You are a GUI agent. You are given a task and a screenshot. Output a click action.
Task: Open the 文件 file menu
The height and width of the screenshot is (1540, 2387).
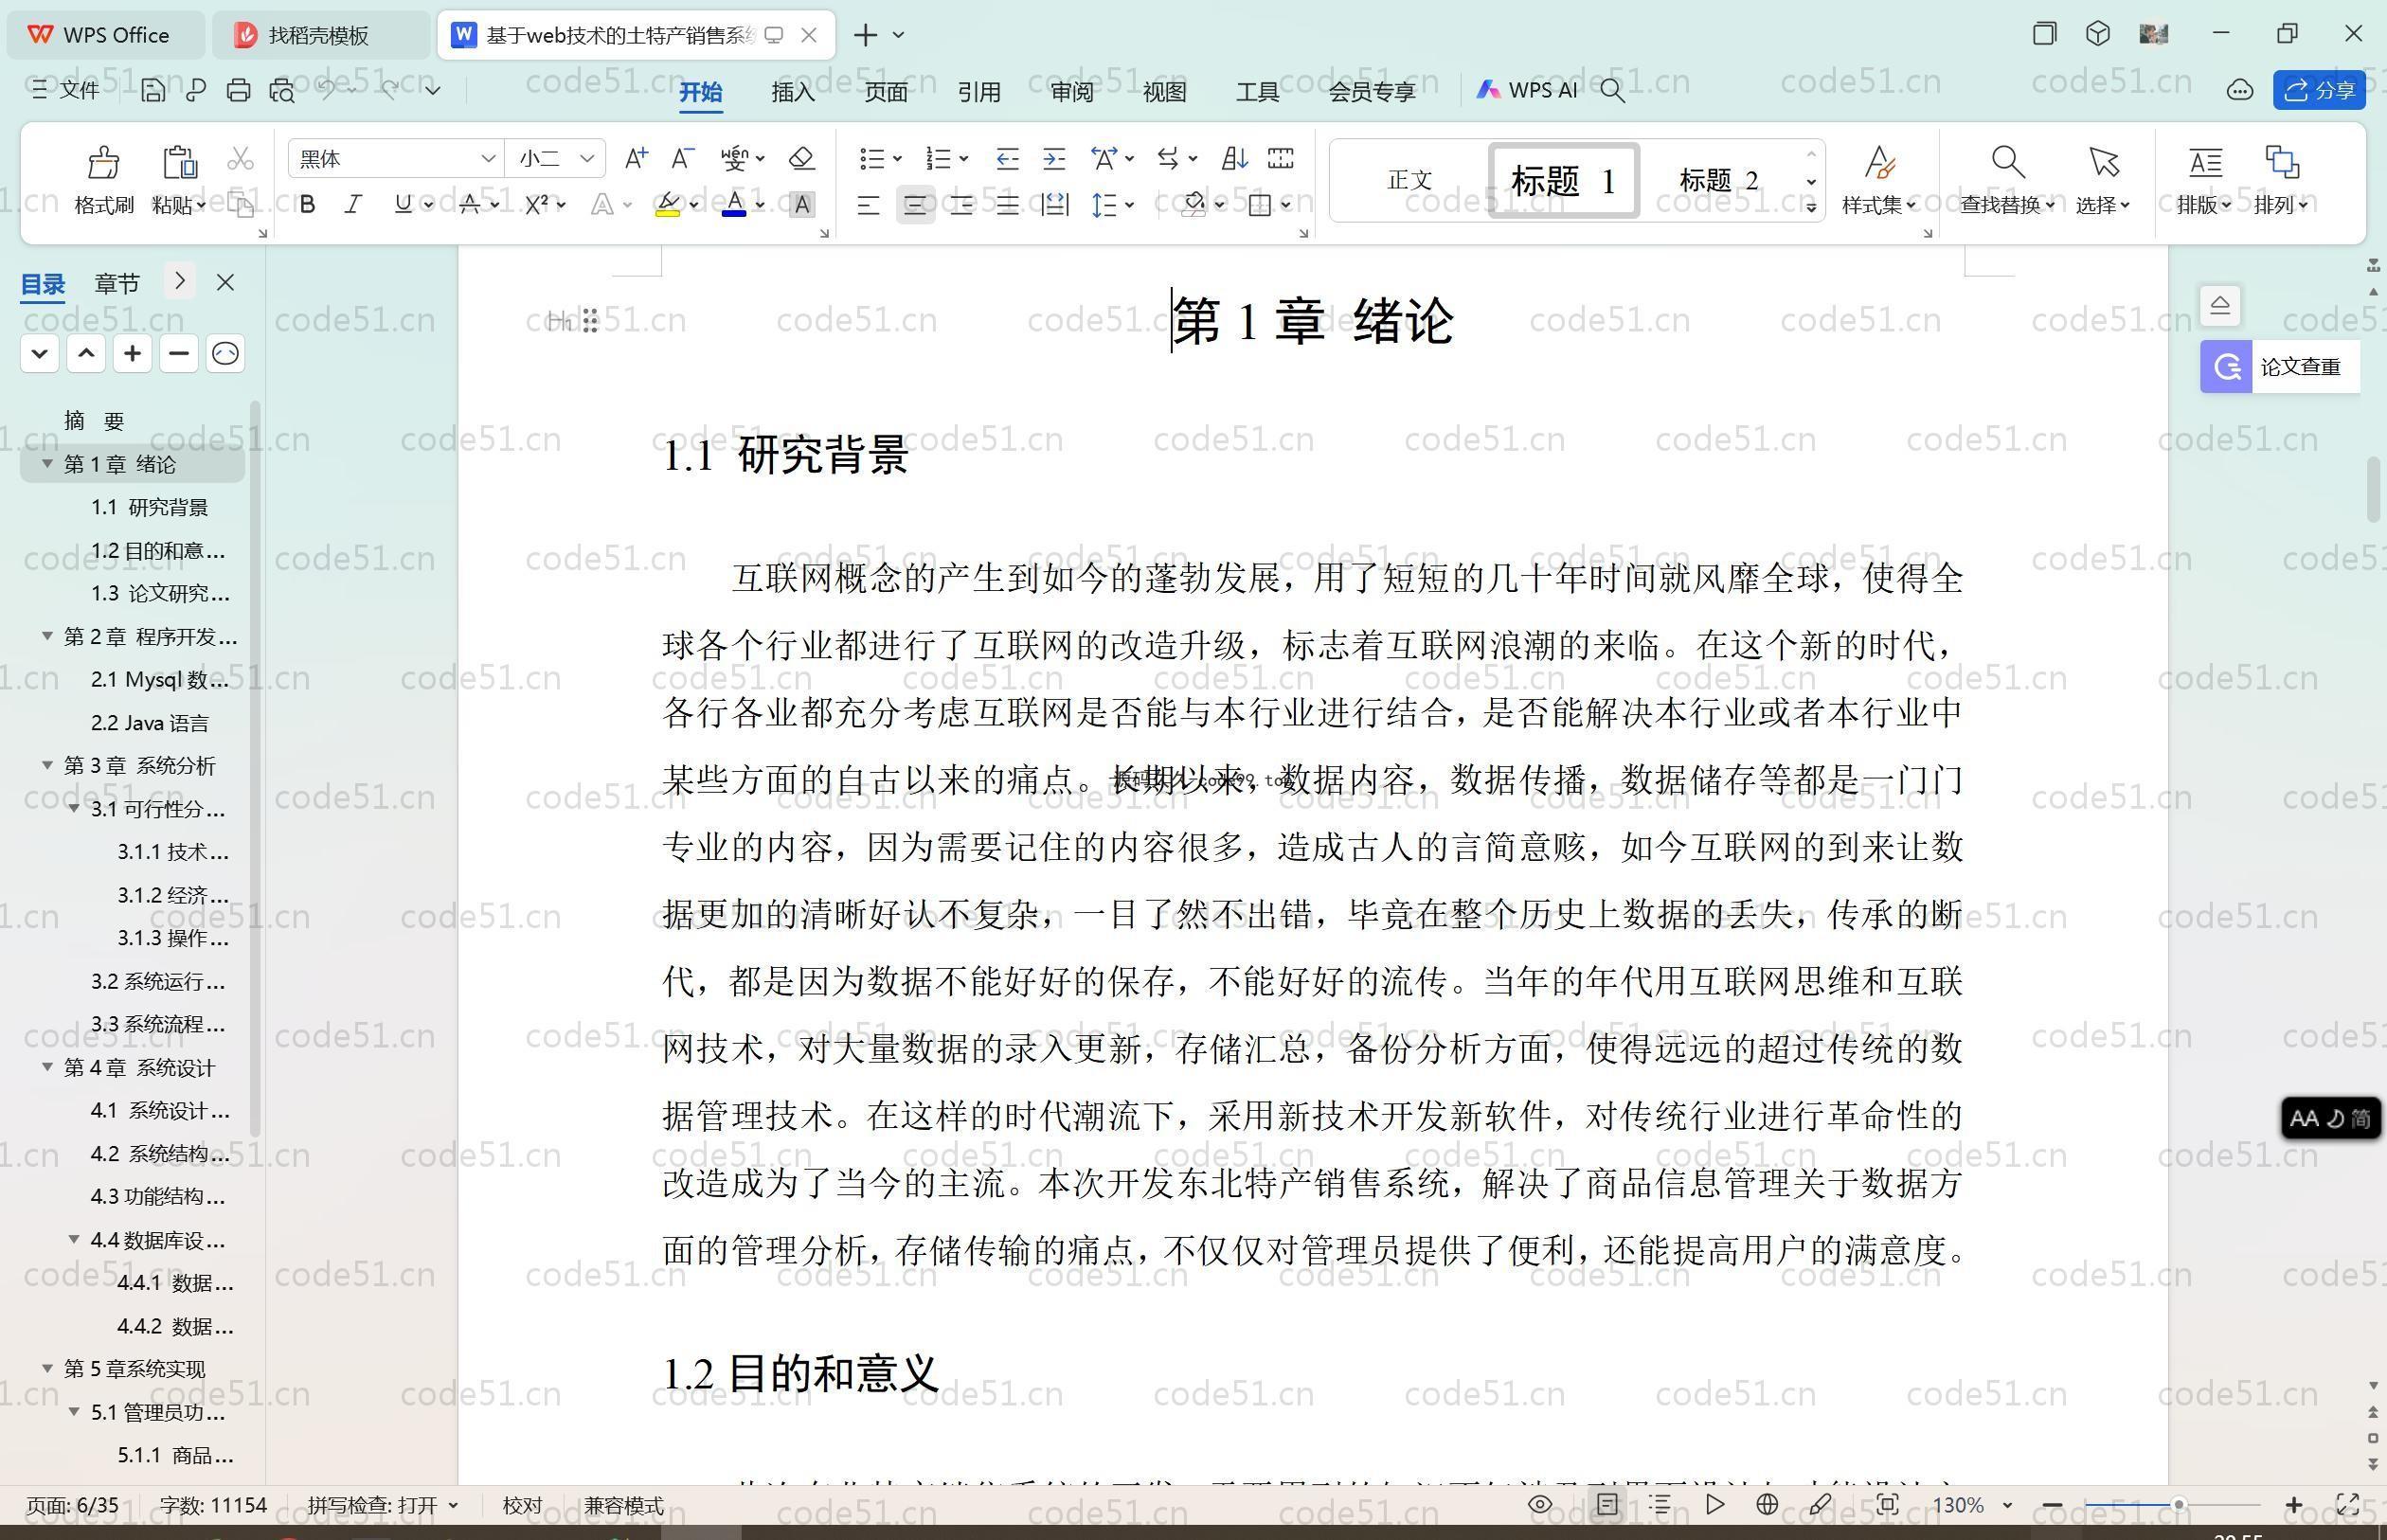[x=66, y=90]
